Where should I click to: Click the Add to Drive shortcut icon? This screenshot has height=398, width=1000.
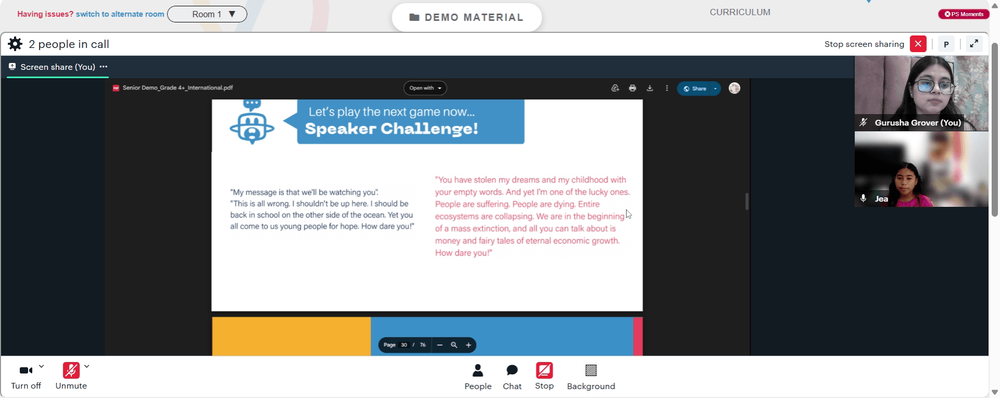click(615, 88)
